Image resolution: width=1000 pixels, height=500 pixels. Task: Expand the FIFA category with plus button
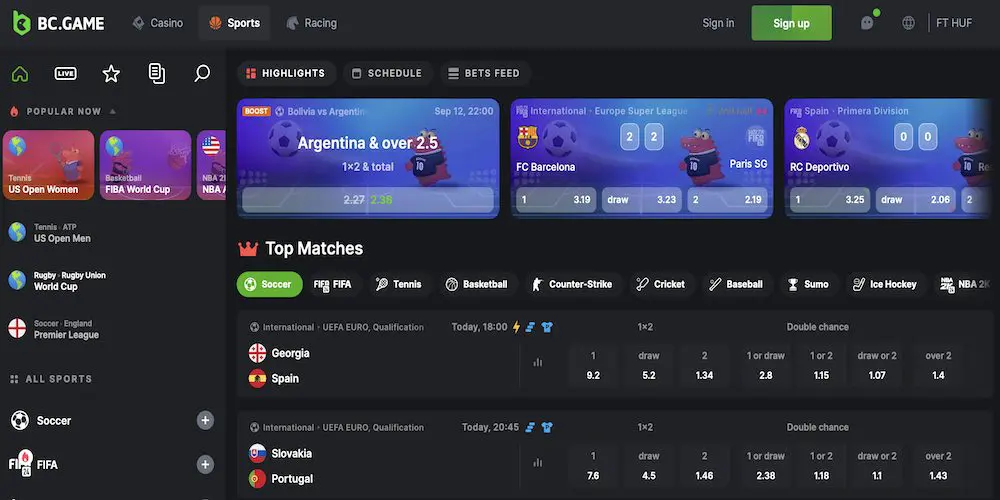(205, 464)
